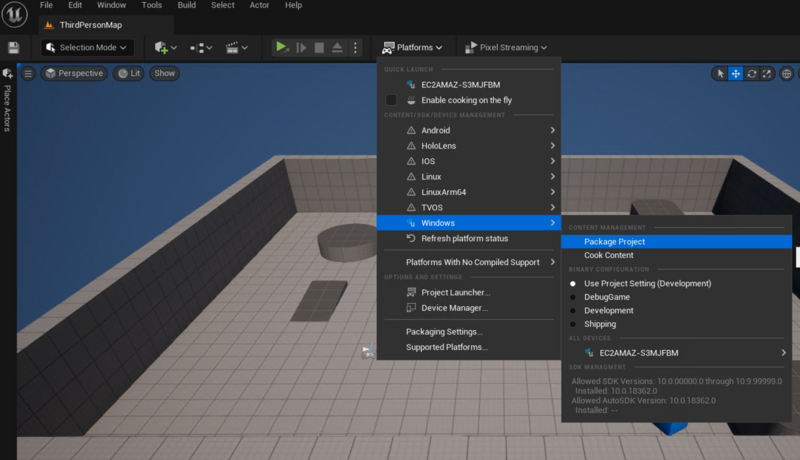Image resolution: width=800 pixels, height=460 pixels.
Task: Quick launch on EC2AMAZ-S3MJFBM device
Action: 469,85
